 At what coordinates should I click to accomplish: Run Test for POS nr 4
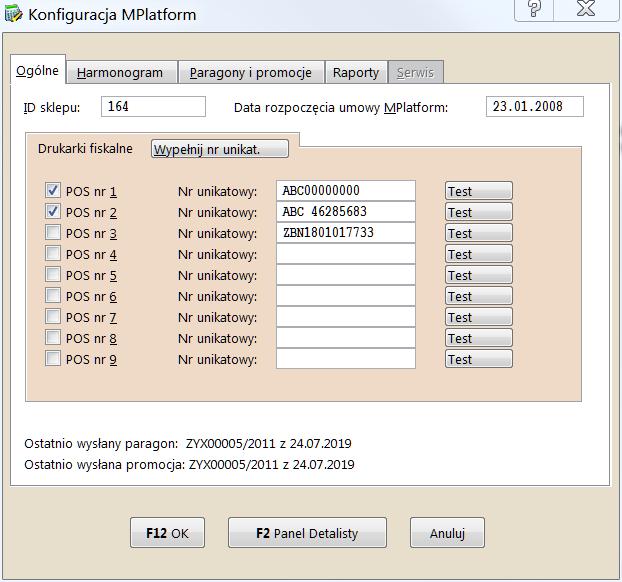click(479, 254)
